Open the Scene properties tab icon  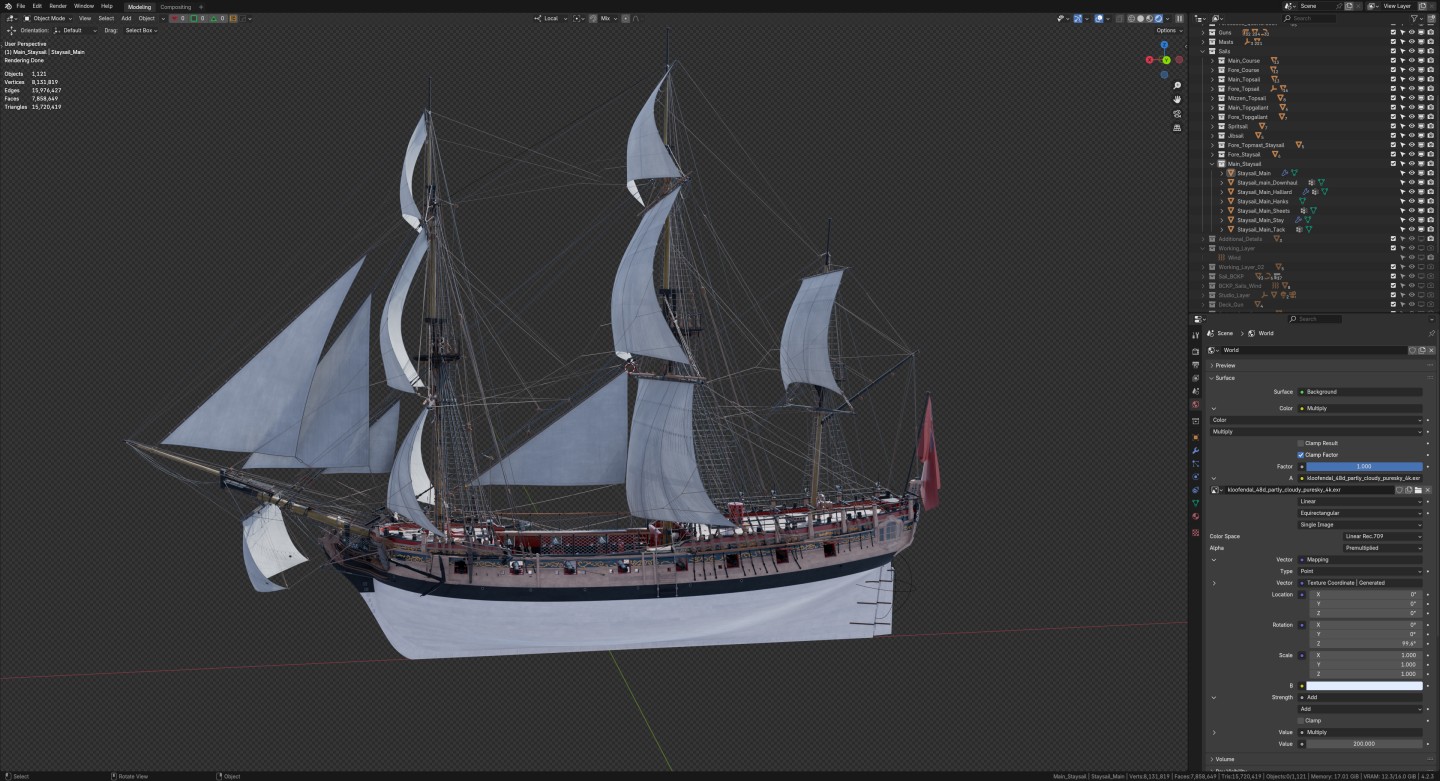click(x=1195, y=391)
